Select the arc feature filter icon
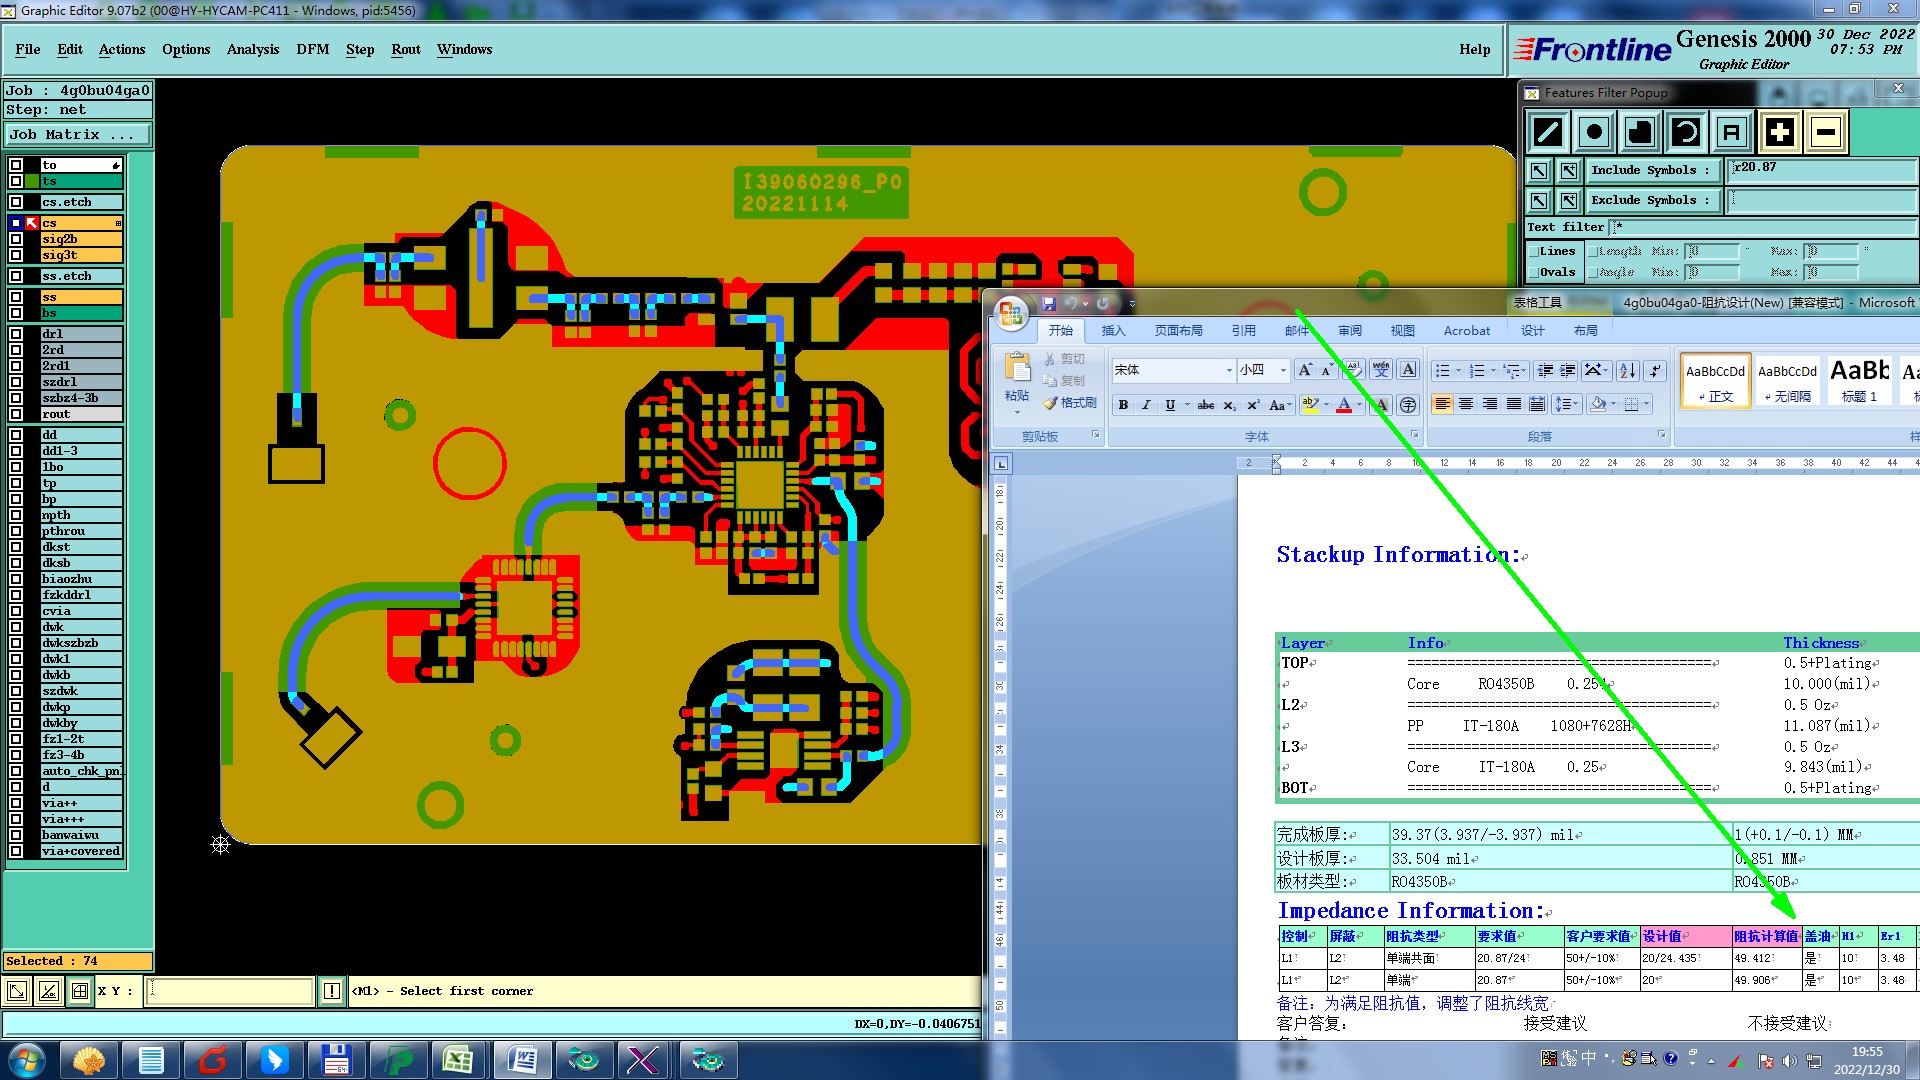The width and height of the screenshot is (1920, 1080). coord(1686,132)
